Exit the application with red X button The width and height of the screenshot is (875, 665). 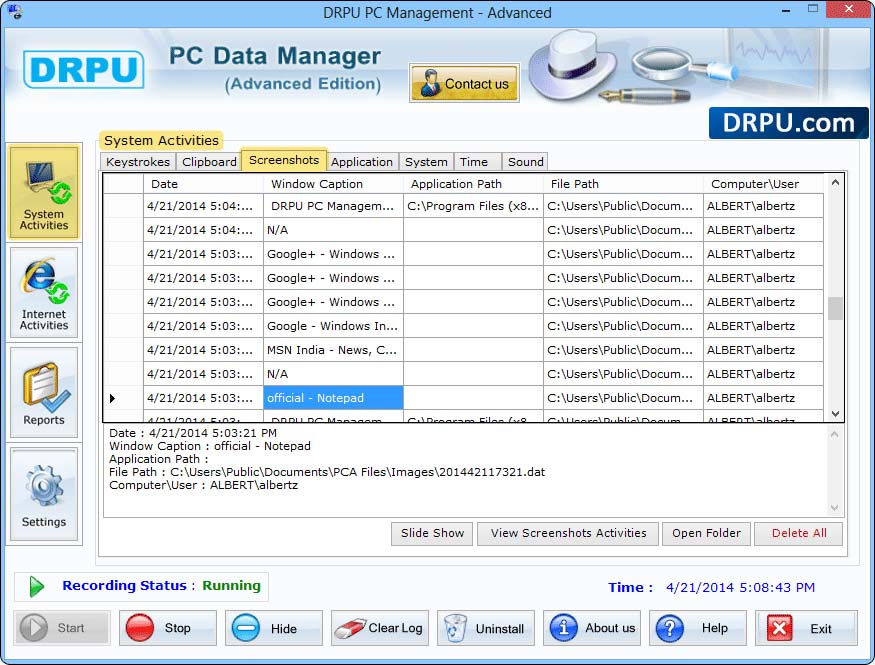(x=806, y=628)
